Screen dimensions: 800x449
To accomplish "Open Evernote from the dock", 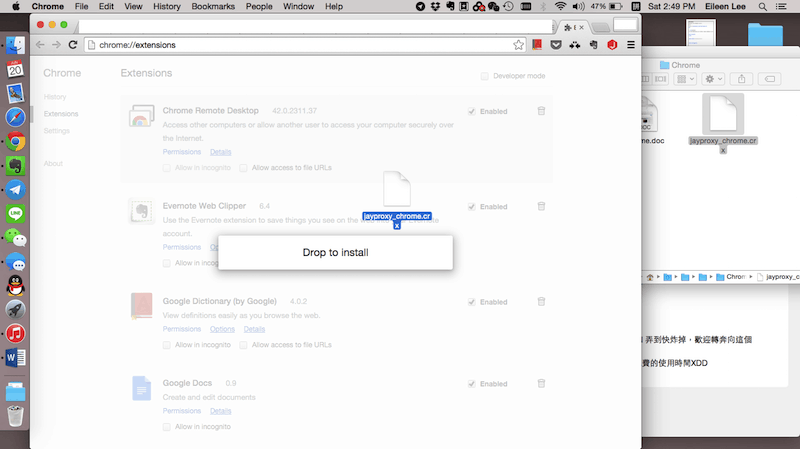I will point(15,165).
